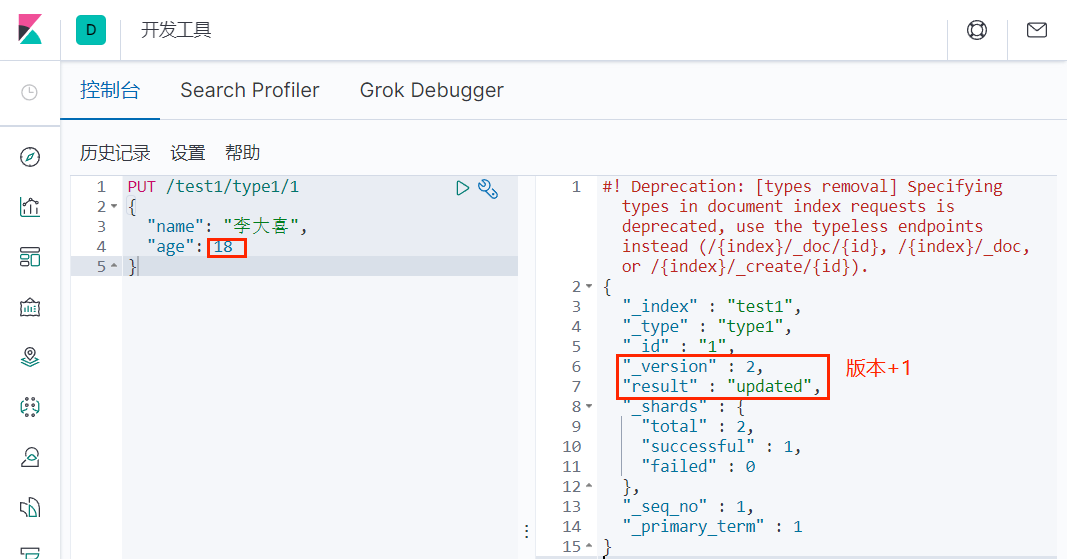
Task: Switch to the 控制台 tab
Action: [110, 90]
